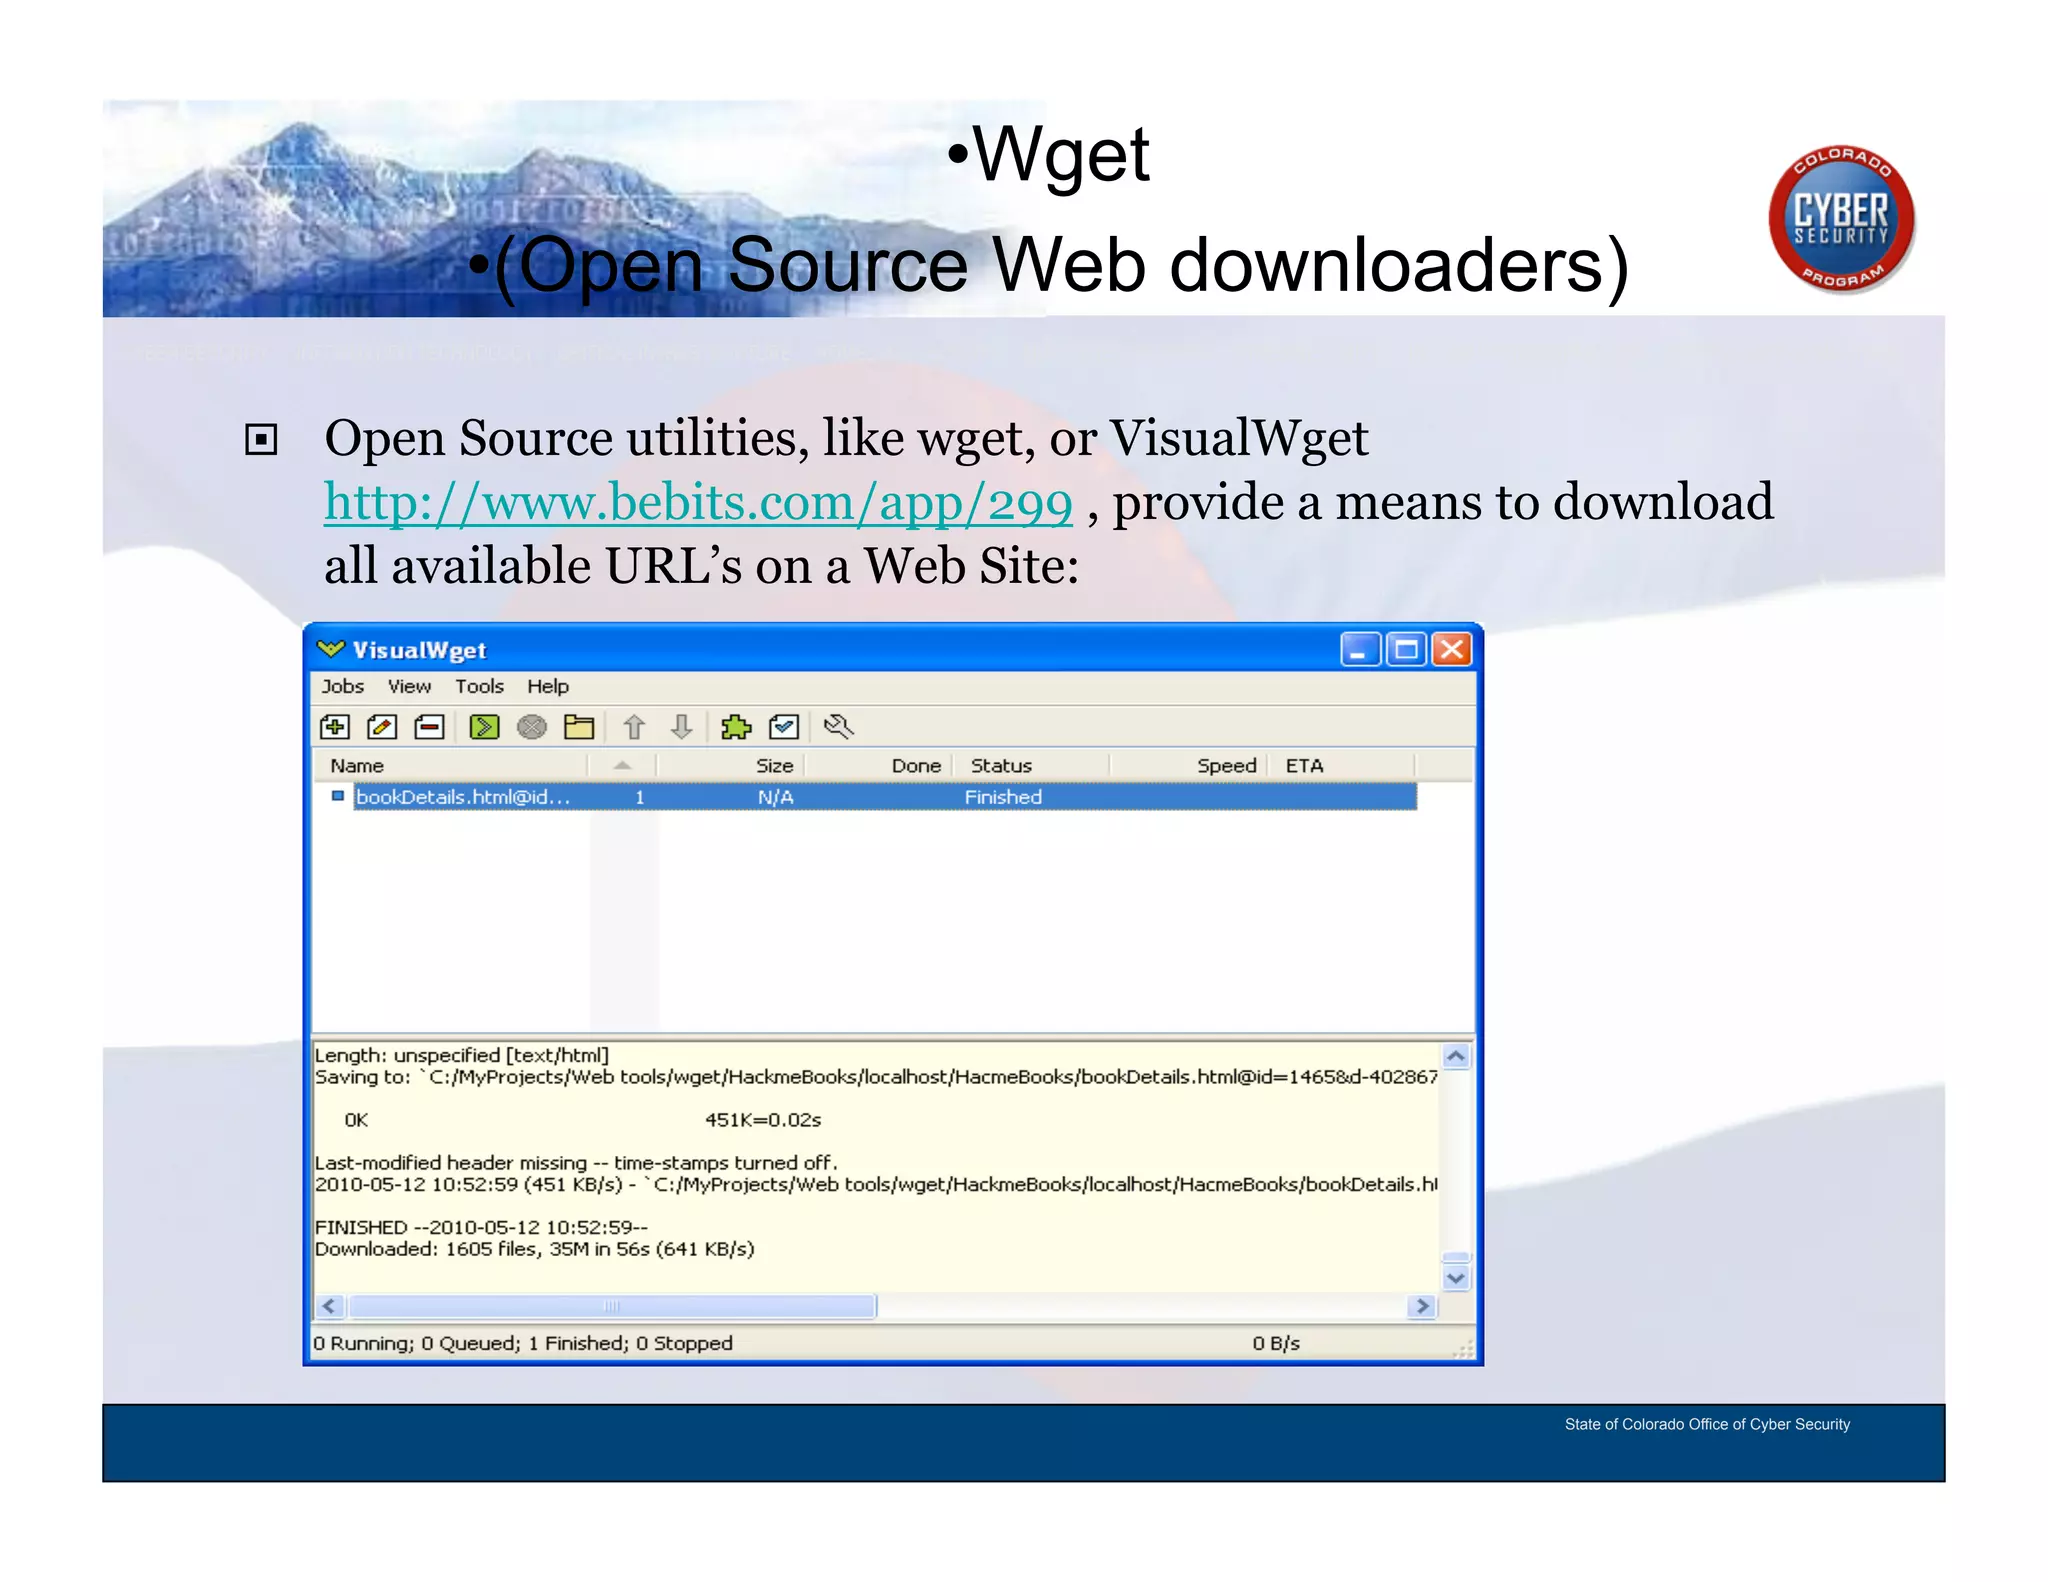2048x1582 pixels.
Task: Open the Help menu
Action: [x=548, y=687]
